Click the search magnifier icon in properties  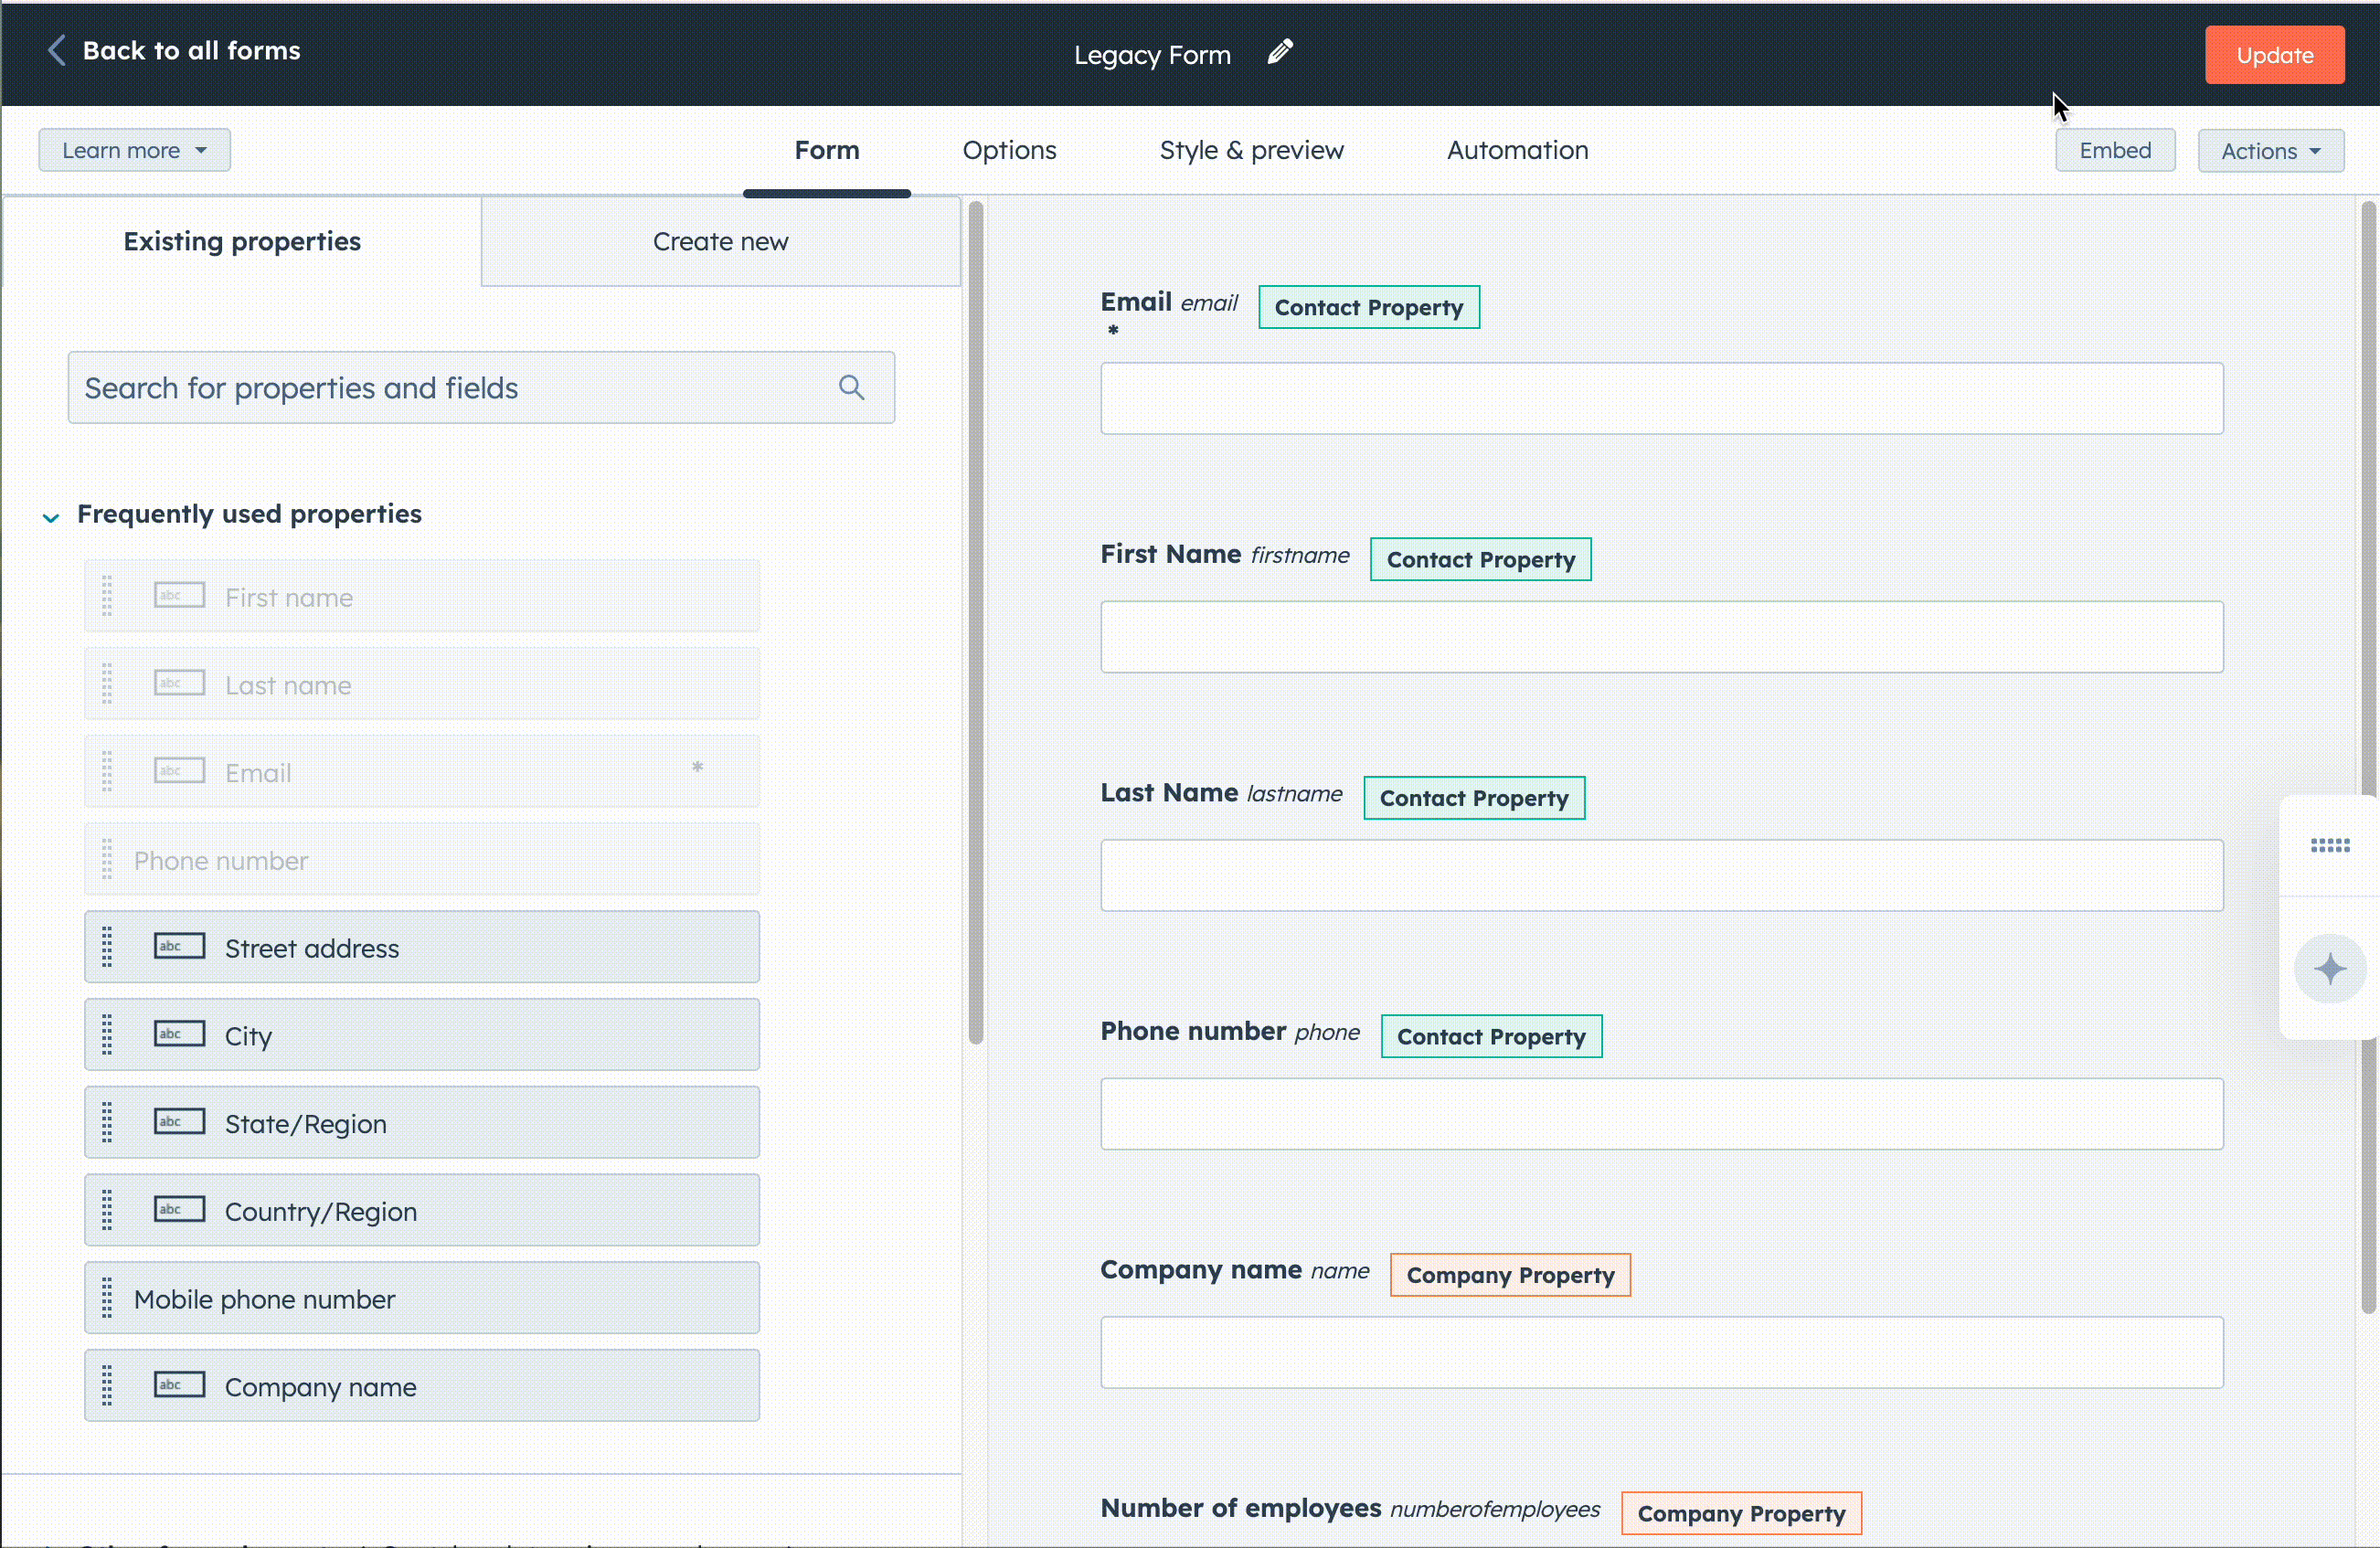(851, 387)
